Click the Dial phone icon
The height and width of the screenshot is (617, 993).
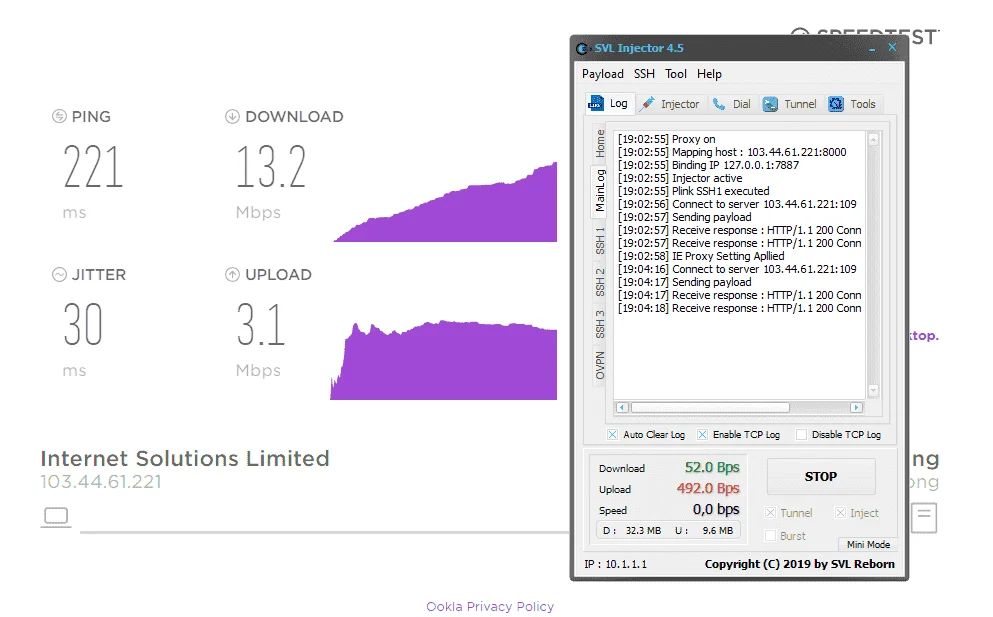719,104
